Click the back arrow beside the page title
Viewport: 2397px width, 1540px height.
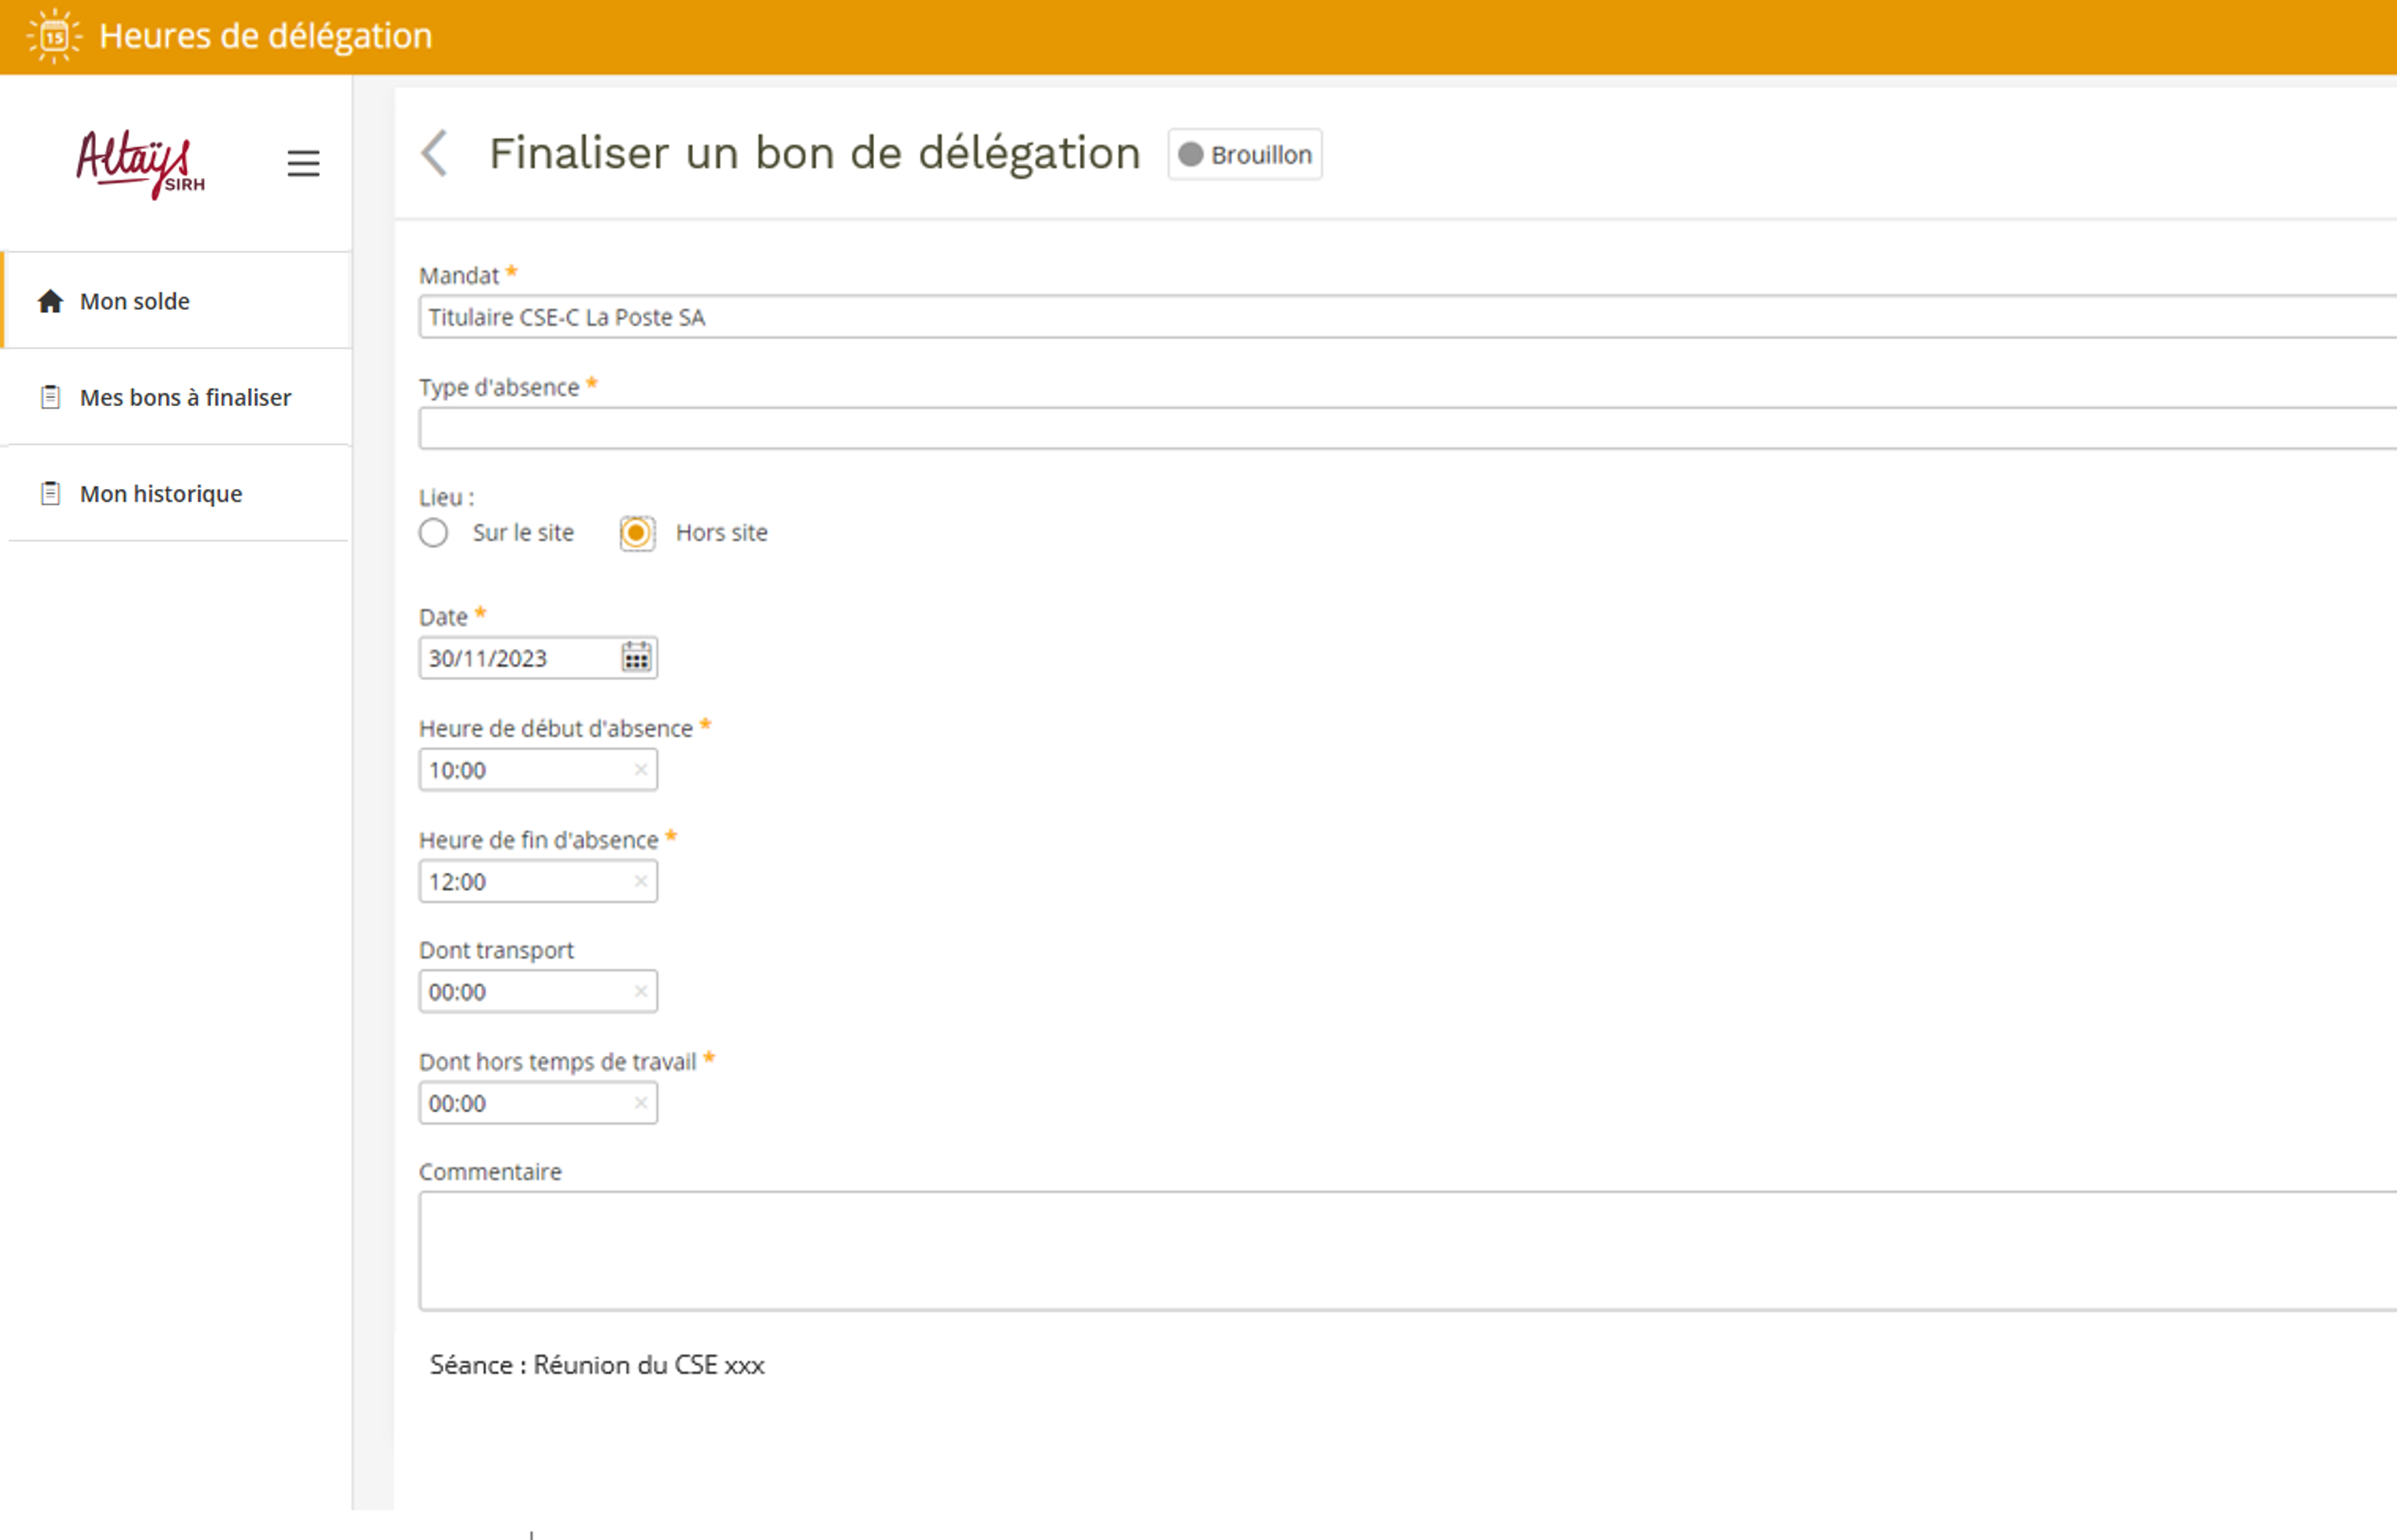tap(435, 154)
